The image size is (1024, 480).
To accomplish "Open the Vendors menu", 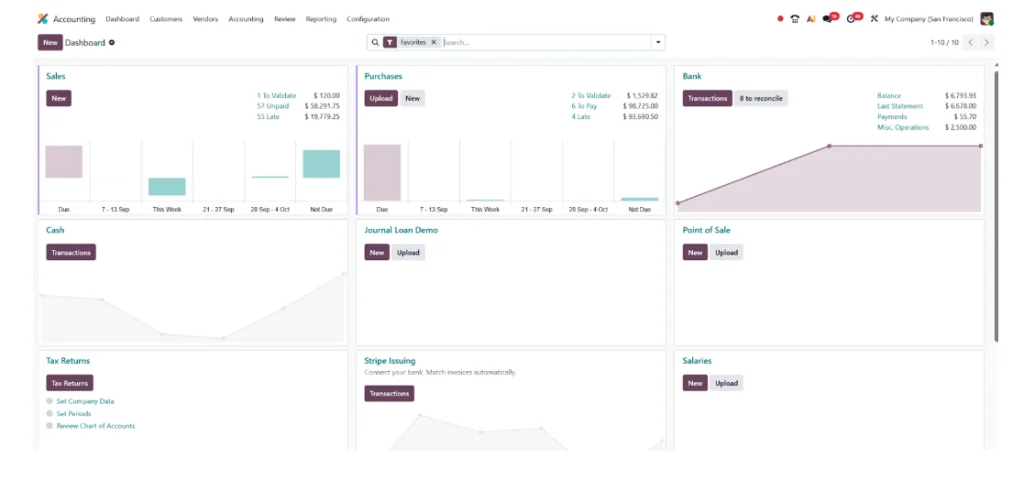I will point(205,19).
